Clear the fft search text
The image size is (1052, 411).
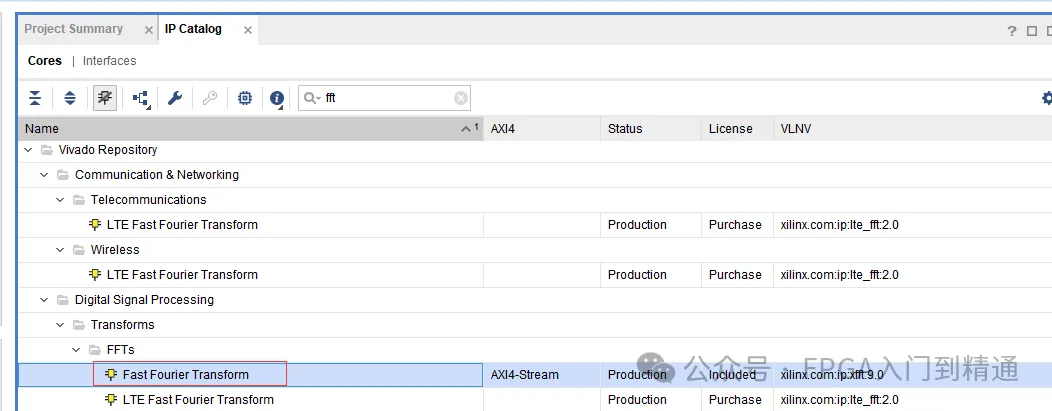point(461,99)
